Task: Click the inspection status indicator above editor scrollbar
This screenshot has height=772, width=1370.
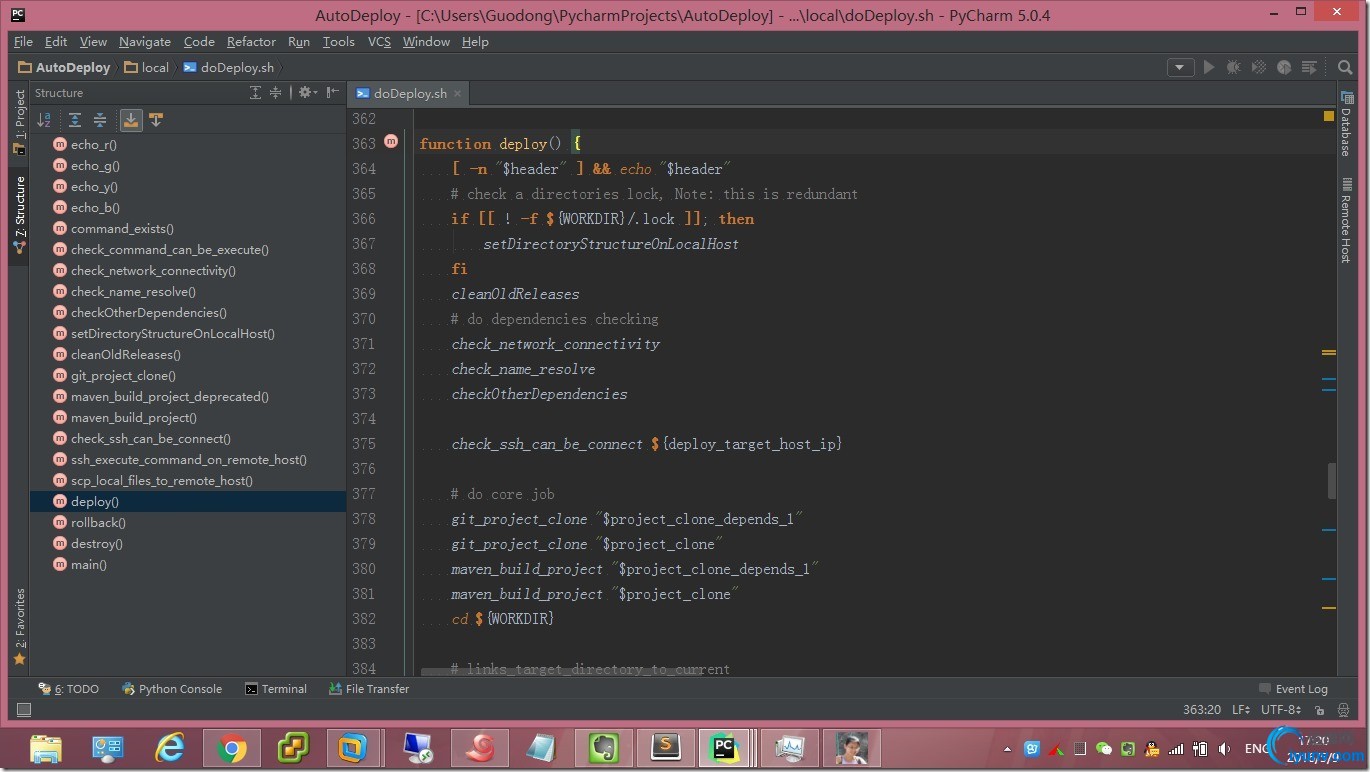Action: click(1328, 116)
